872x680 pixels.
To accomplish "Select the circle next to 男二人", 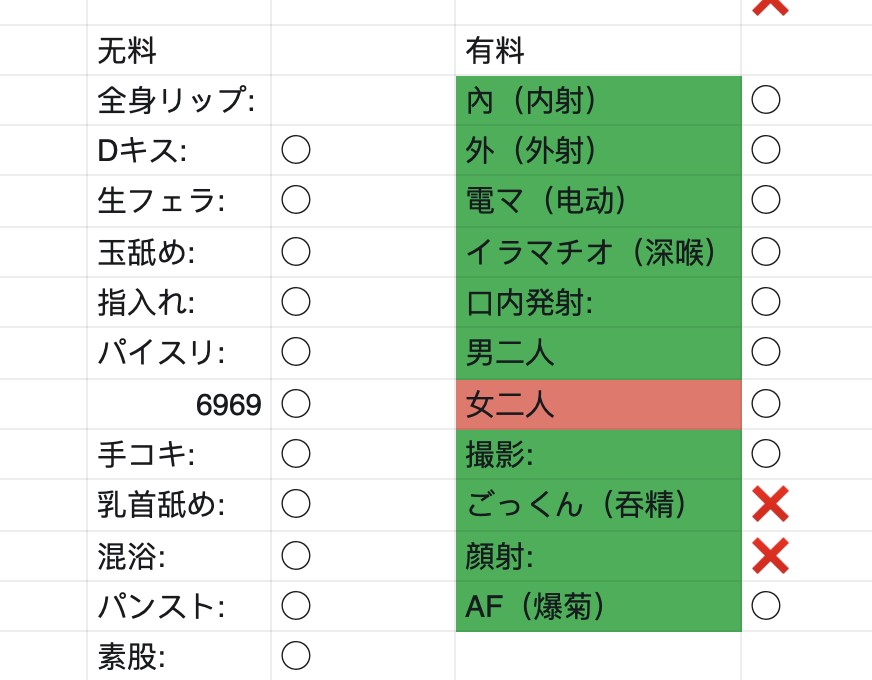I will pyautogui.click(x=766, y=352).
